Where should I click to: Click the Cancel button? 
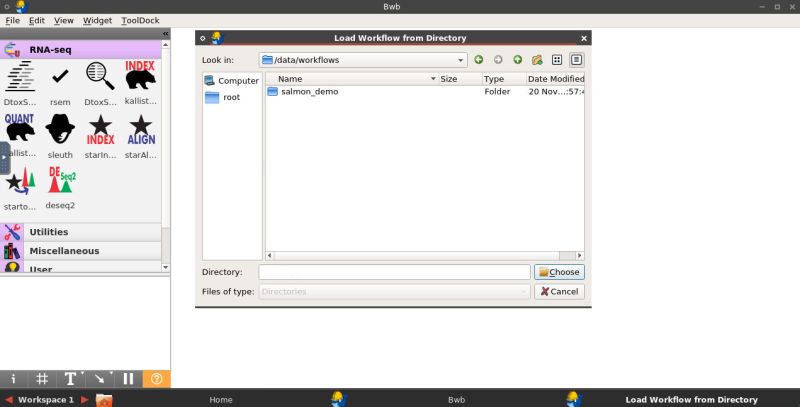[559, 292]
